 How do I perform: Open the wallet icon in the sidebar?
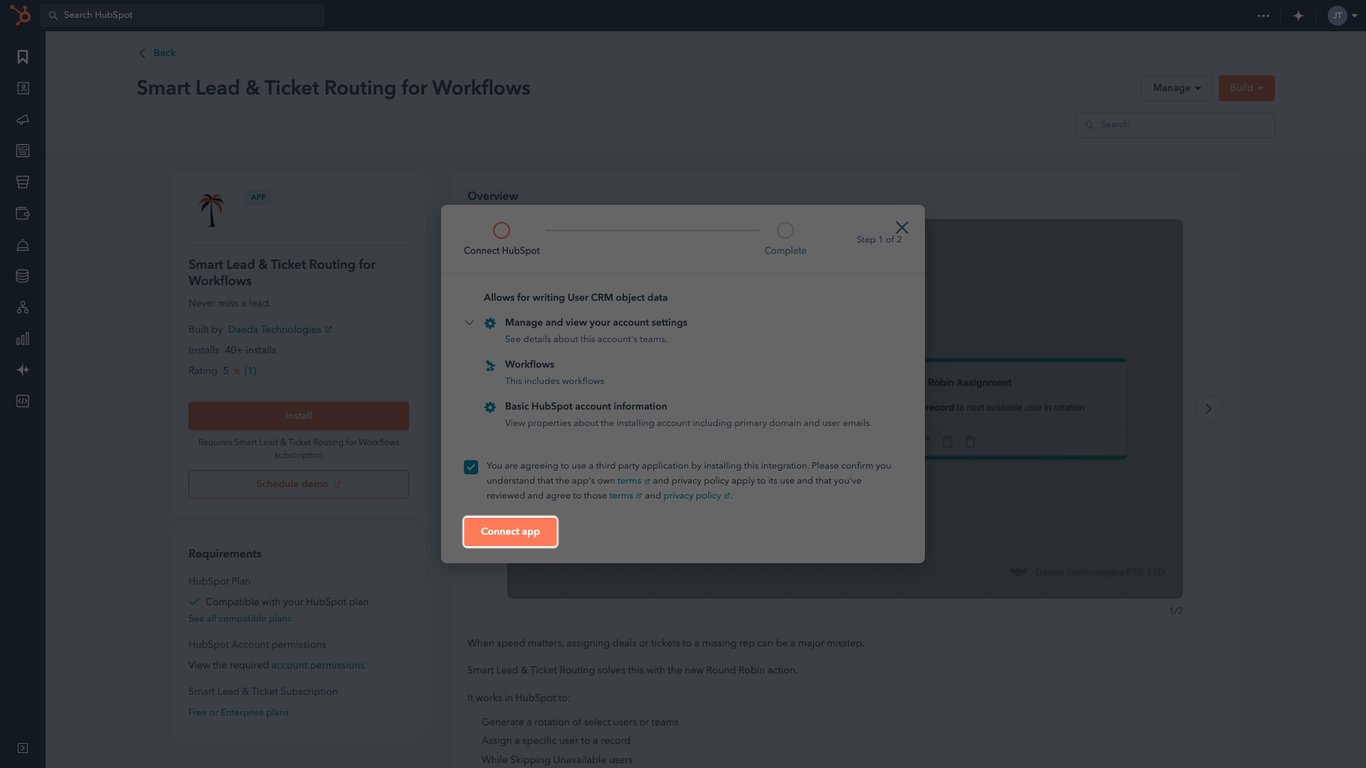(x=22, y=213)
